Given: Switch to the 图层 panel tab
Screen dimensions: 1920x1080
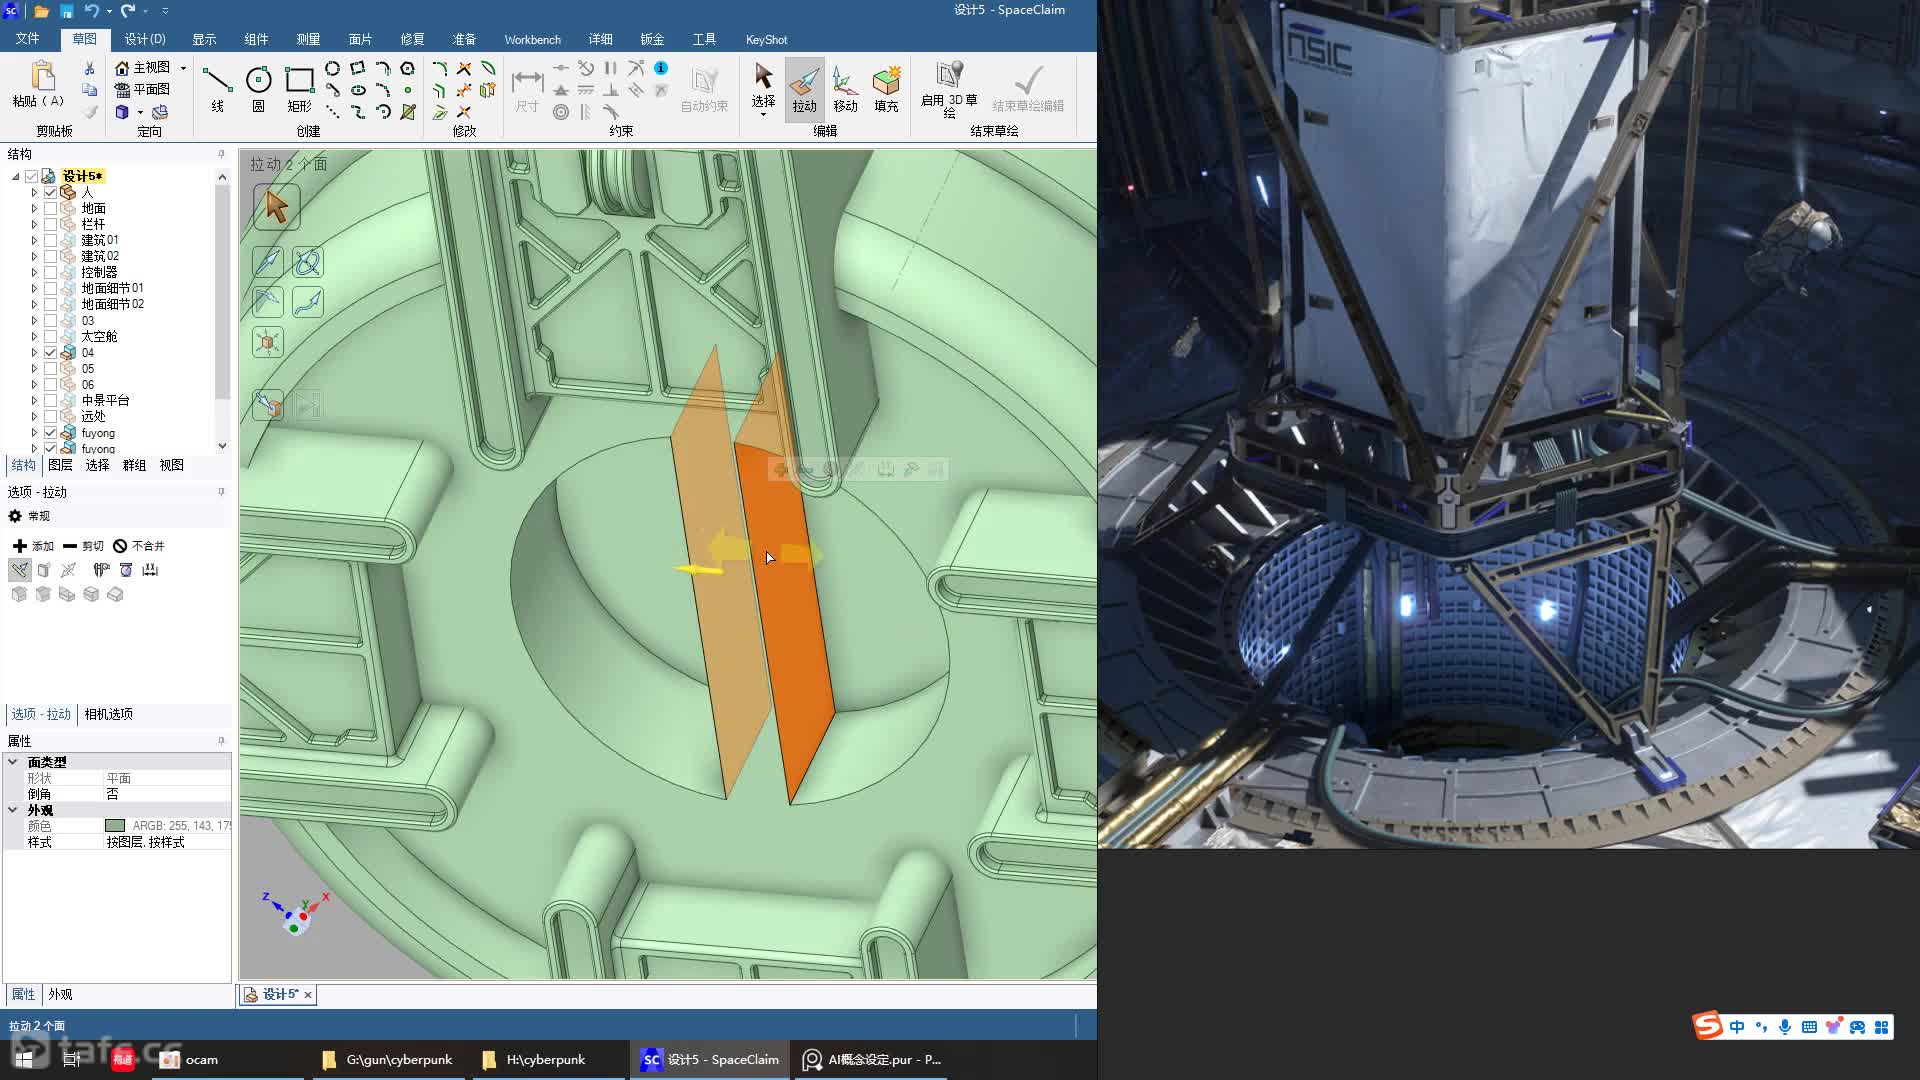Looking at the screenshot, I should point(60,465).
